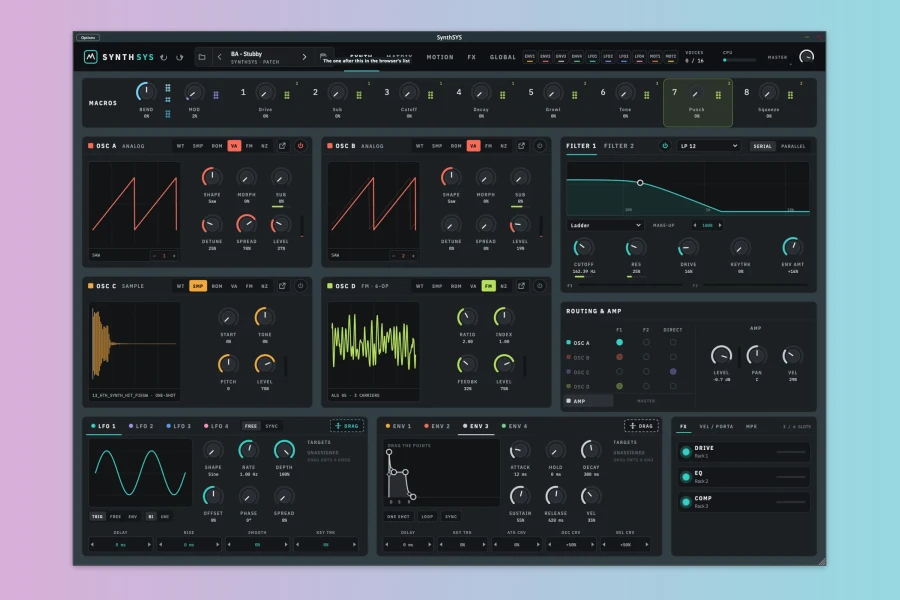Decrease ENV Delay value left arrow
900x600 pixels.
coord(386,544)
